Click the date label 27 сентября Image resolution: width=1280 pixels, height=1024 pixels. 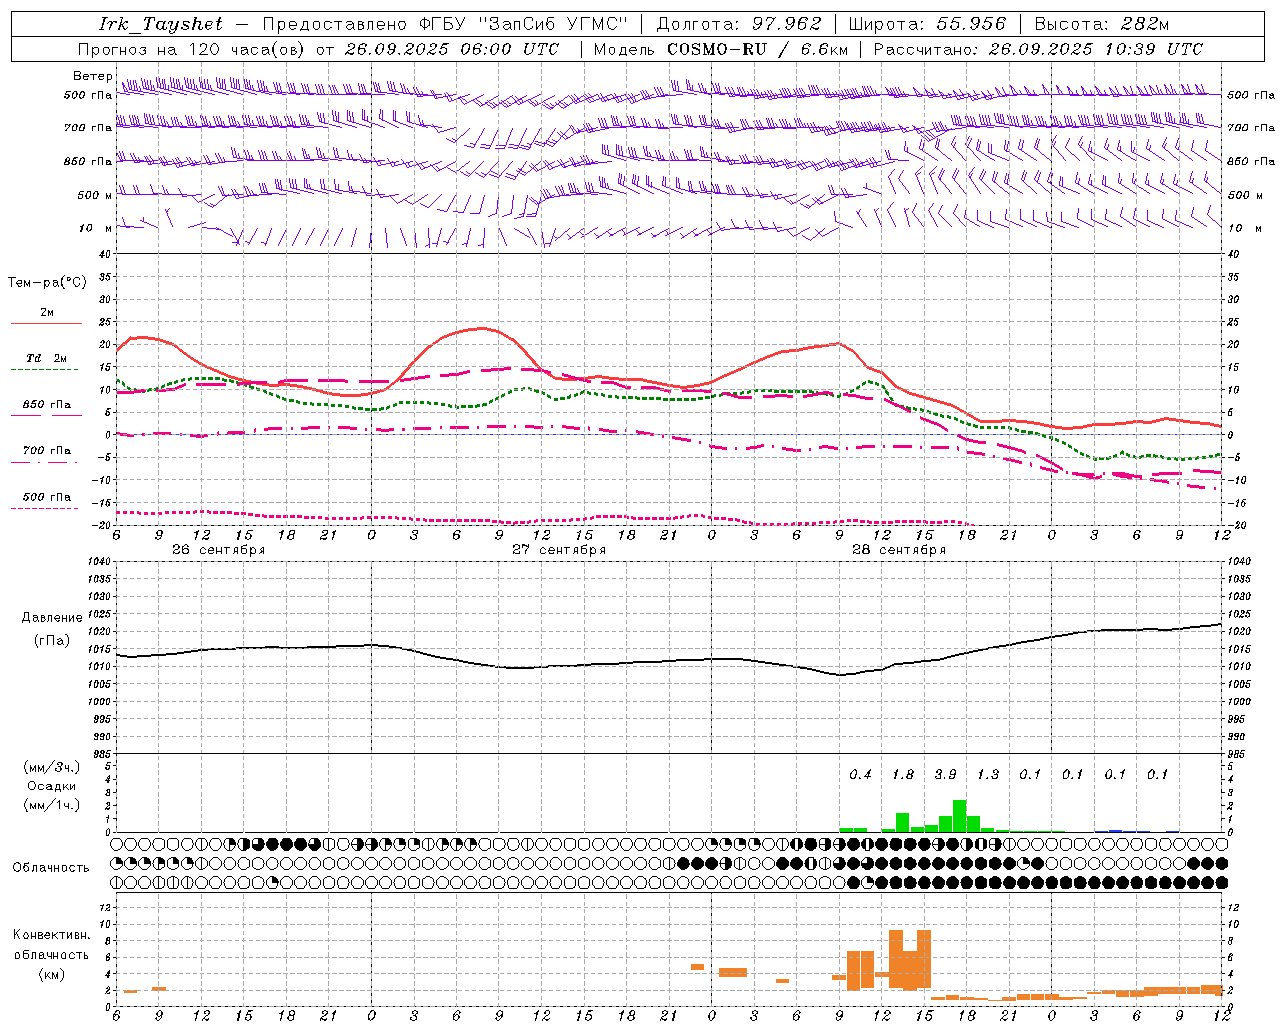(x=559, y=549)
